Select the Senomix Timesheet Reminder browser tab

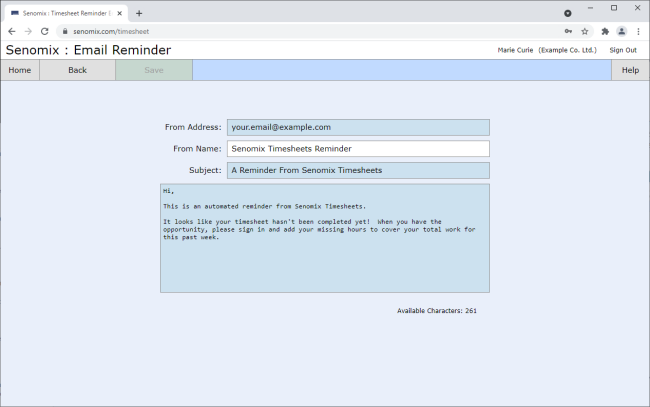[66, 13]
